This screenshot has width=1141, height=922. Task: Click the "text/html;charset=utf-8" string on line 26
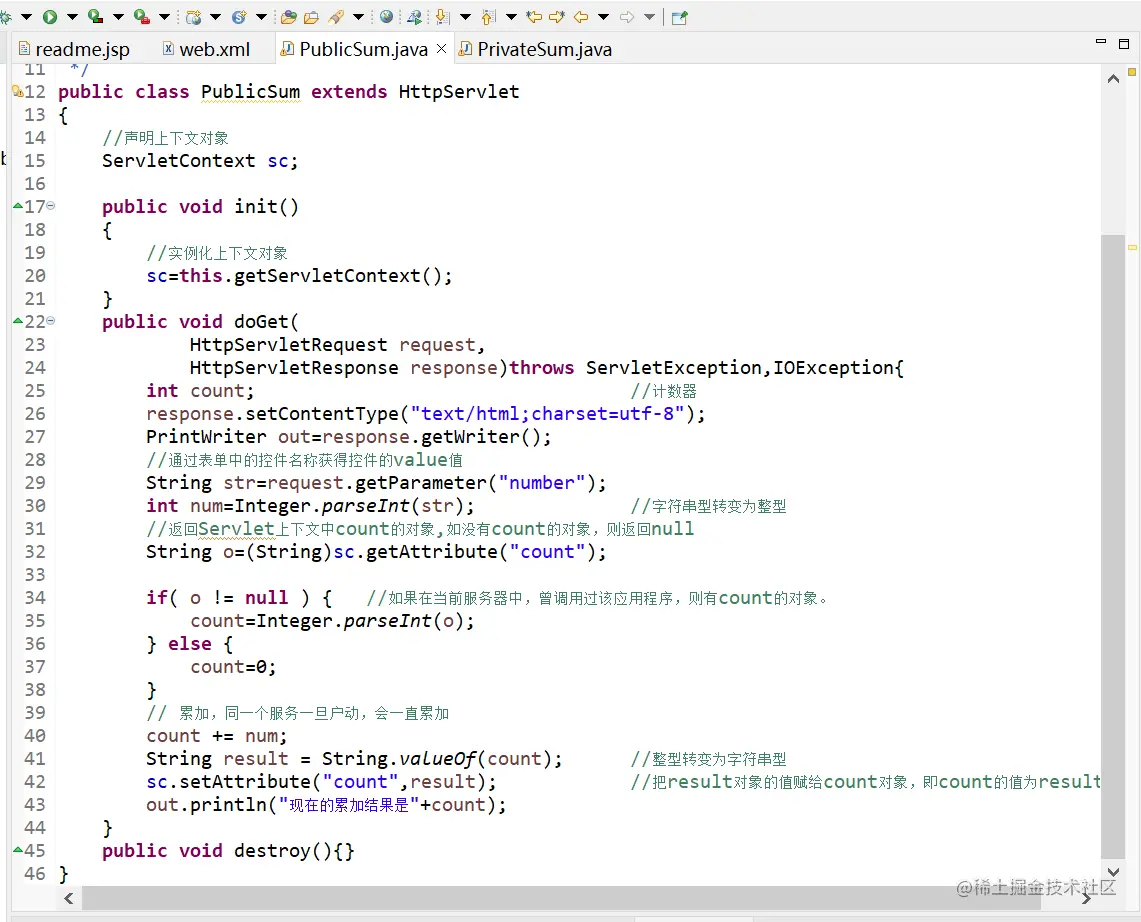click(547, 414)
